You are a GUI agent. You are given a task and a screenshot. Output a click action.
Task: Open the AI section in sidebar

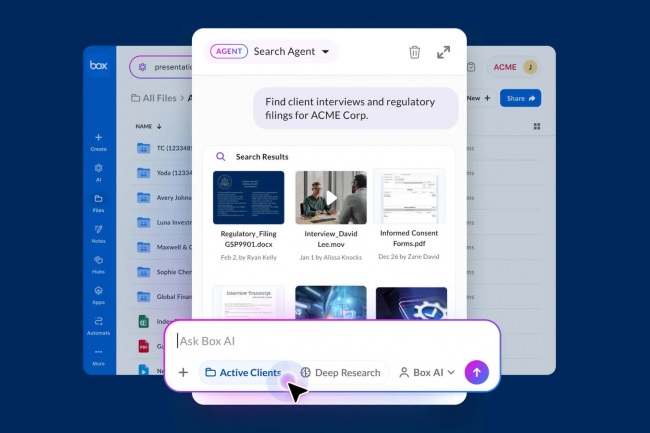[98, 172]
